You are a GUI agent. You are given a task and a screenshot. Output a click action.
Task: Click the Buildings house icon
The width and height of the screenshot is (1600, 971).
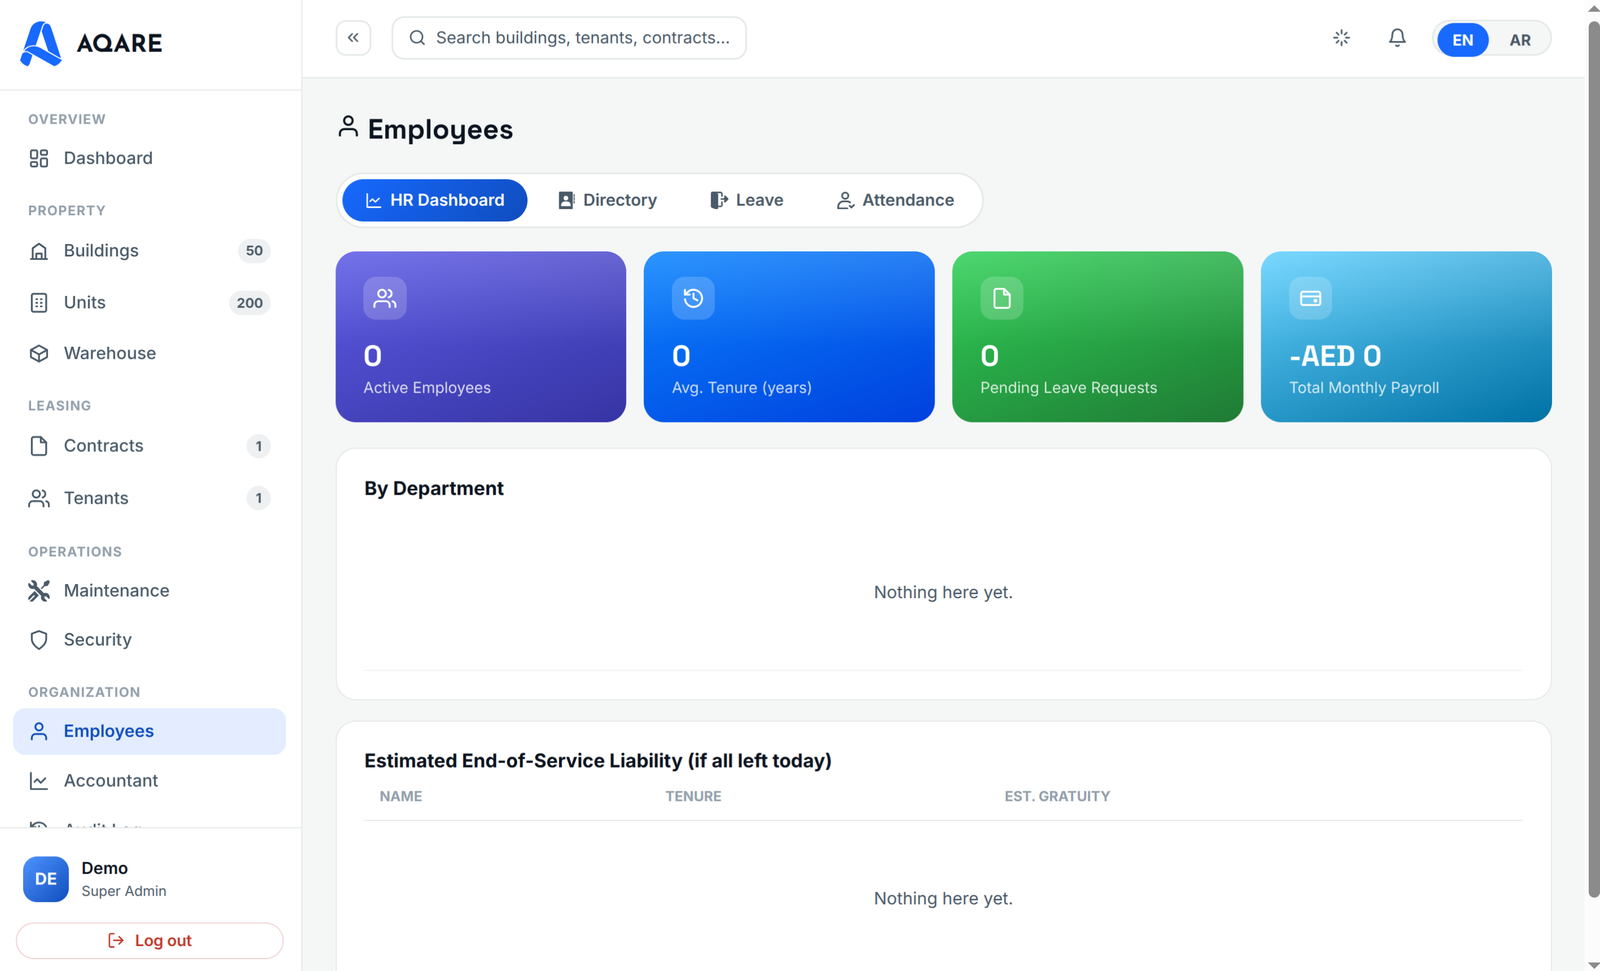coord(39,251)
